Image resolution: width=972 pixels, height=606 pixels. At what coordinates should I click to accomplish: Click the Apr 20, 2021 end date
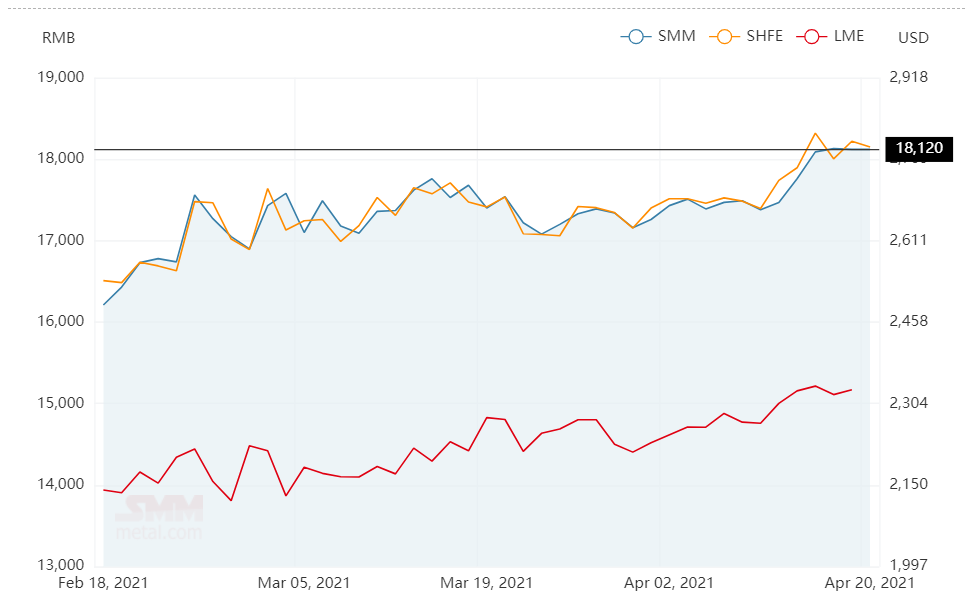pyautogui.click(x=869, y=582)
